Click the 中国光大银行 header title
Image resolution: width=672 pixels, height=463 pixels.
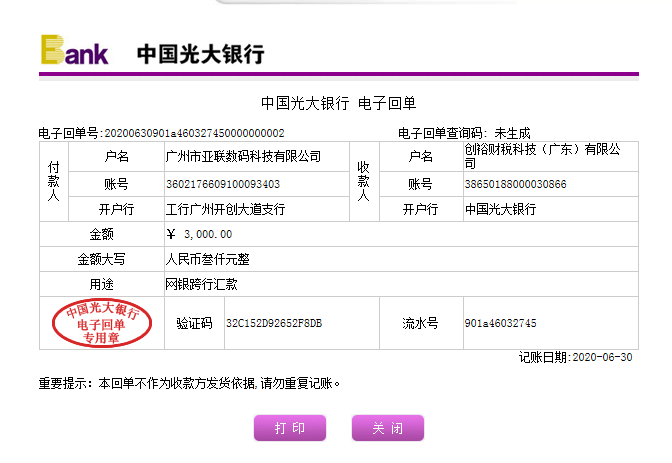point(201,54)
